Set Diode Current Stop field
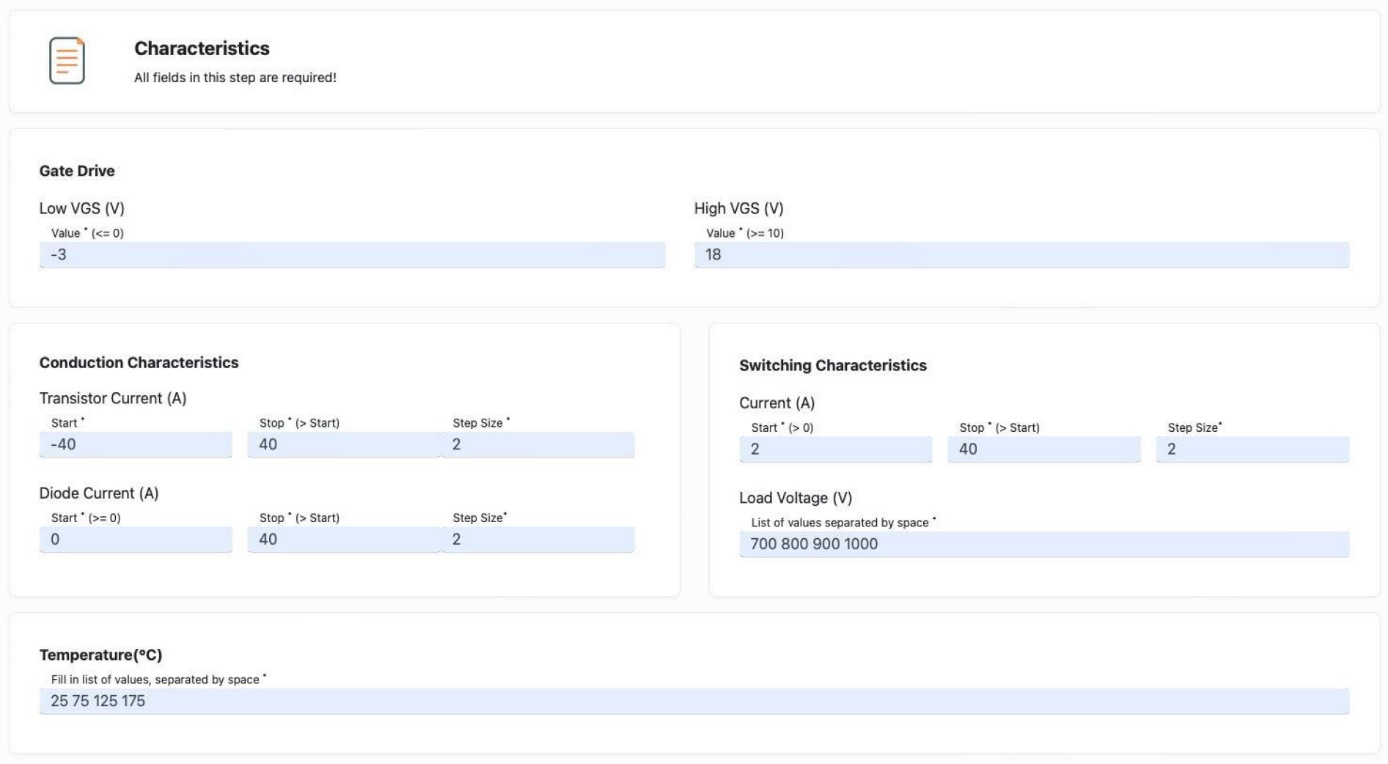Image resolution: width=1388 pixels, height=764 pixels. (343, 540)
